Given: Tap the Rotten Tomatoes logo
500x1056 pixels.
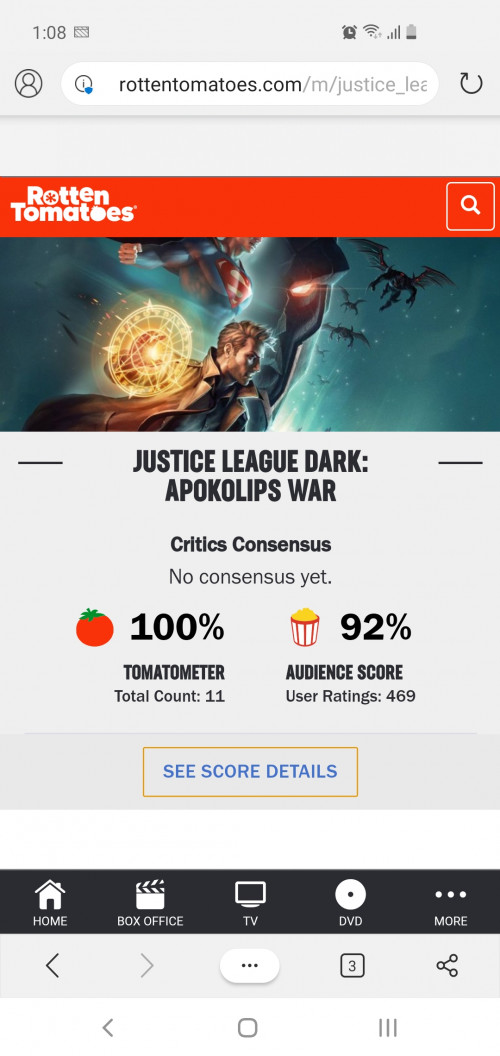Looking at the screenshot, I should [73, 205].
